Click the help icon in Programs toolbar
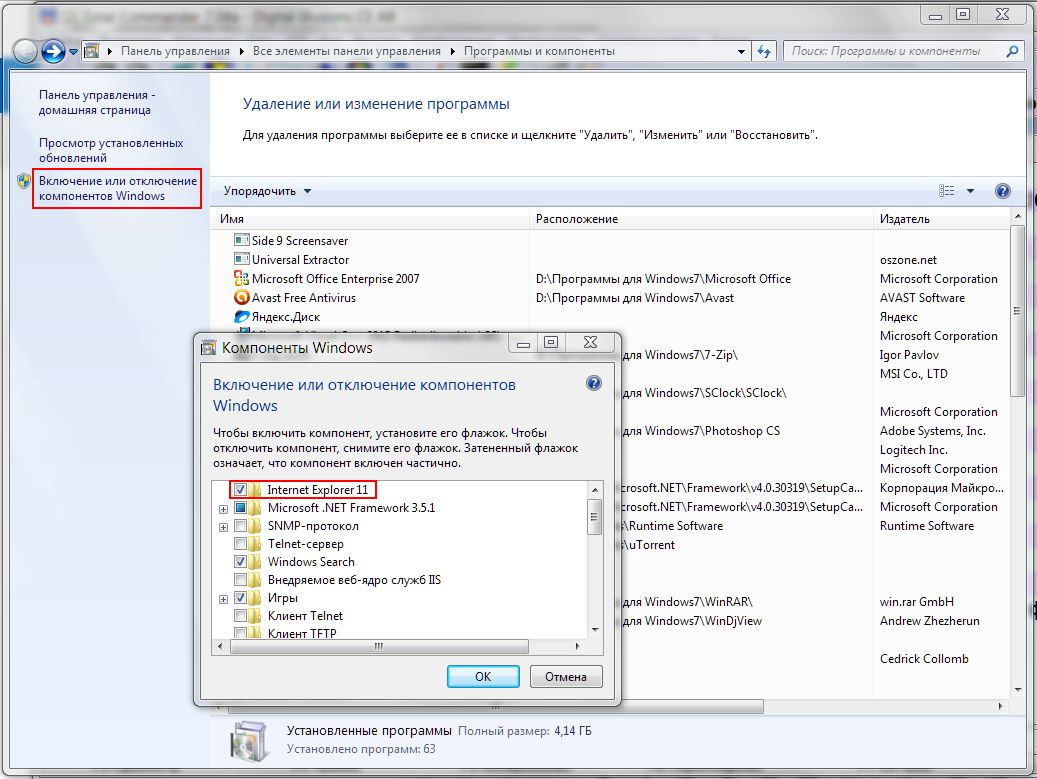The height and width of the screenshot is (779, 1037). pyautogui.click(x=1003, y=191)
